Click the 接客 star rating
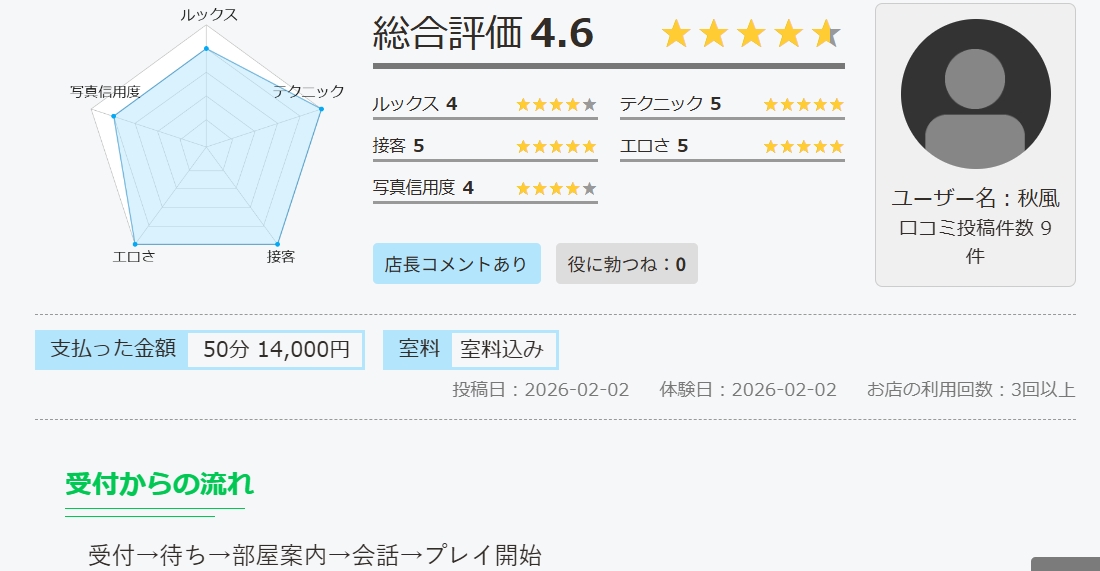The image size is (1100, 571). 556,146
